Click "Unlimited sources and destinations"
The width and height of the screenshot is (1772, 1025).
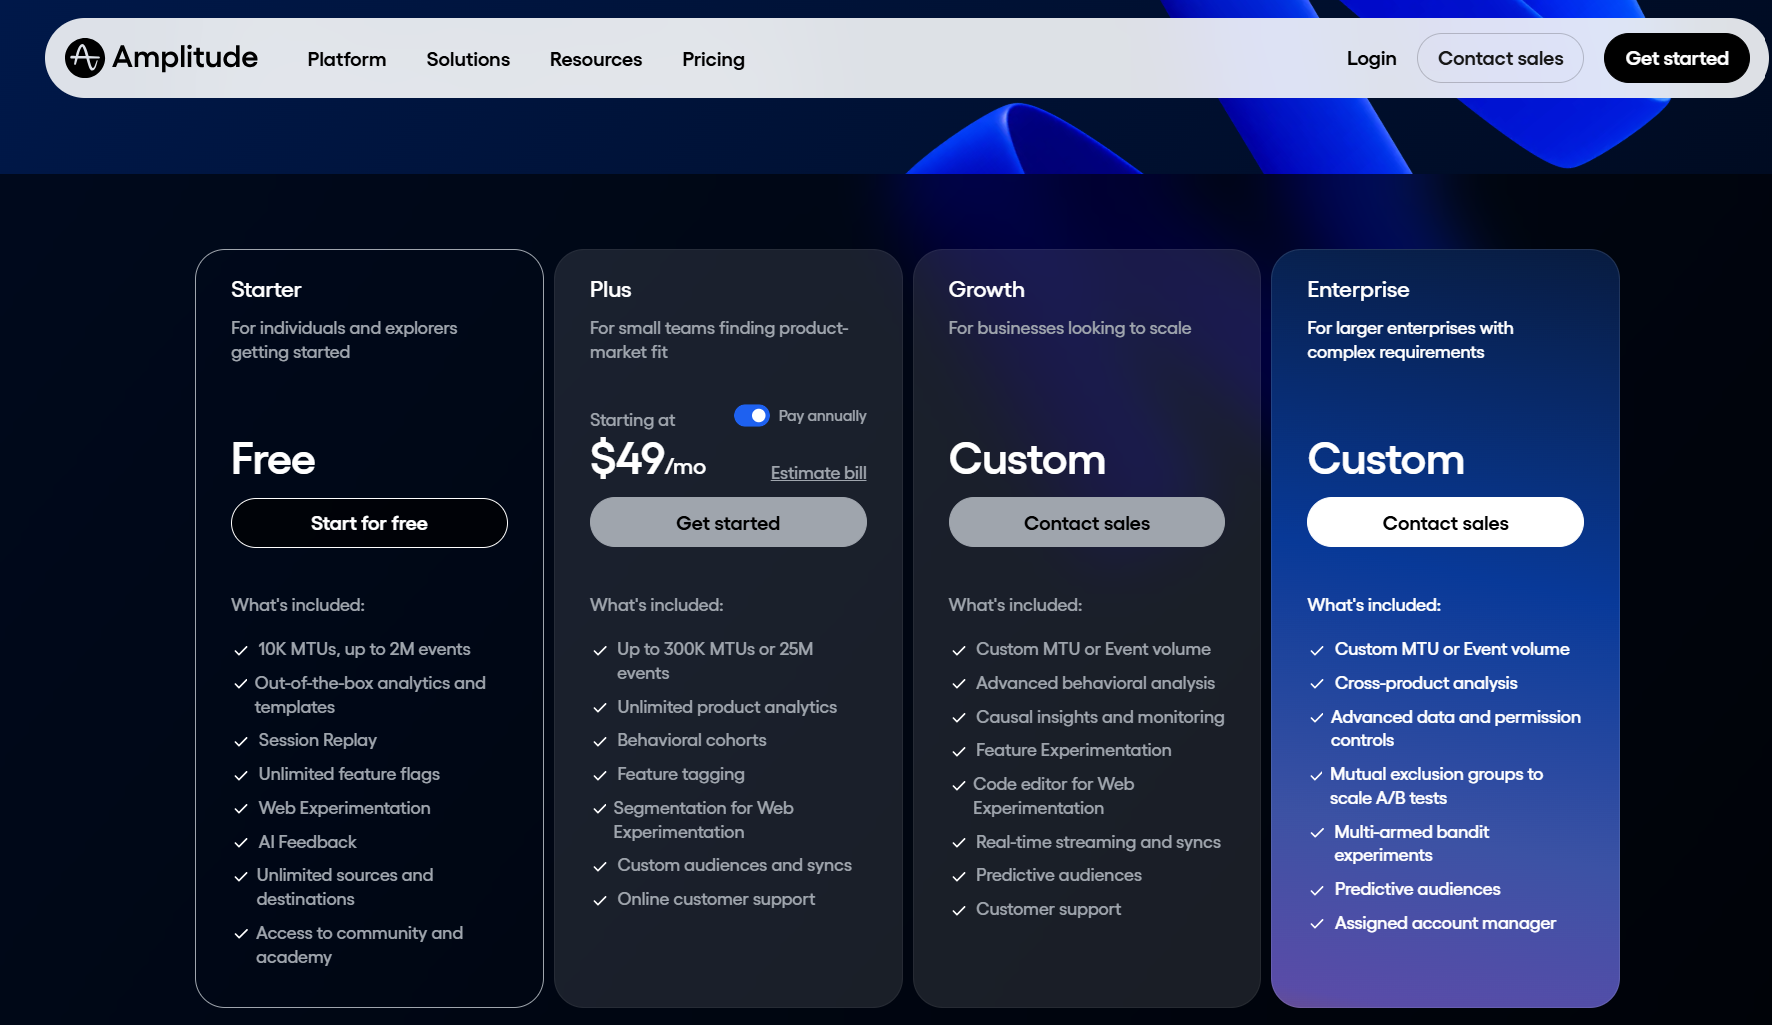345,887
